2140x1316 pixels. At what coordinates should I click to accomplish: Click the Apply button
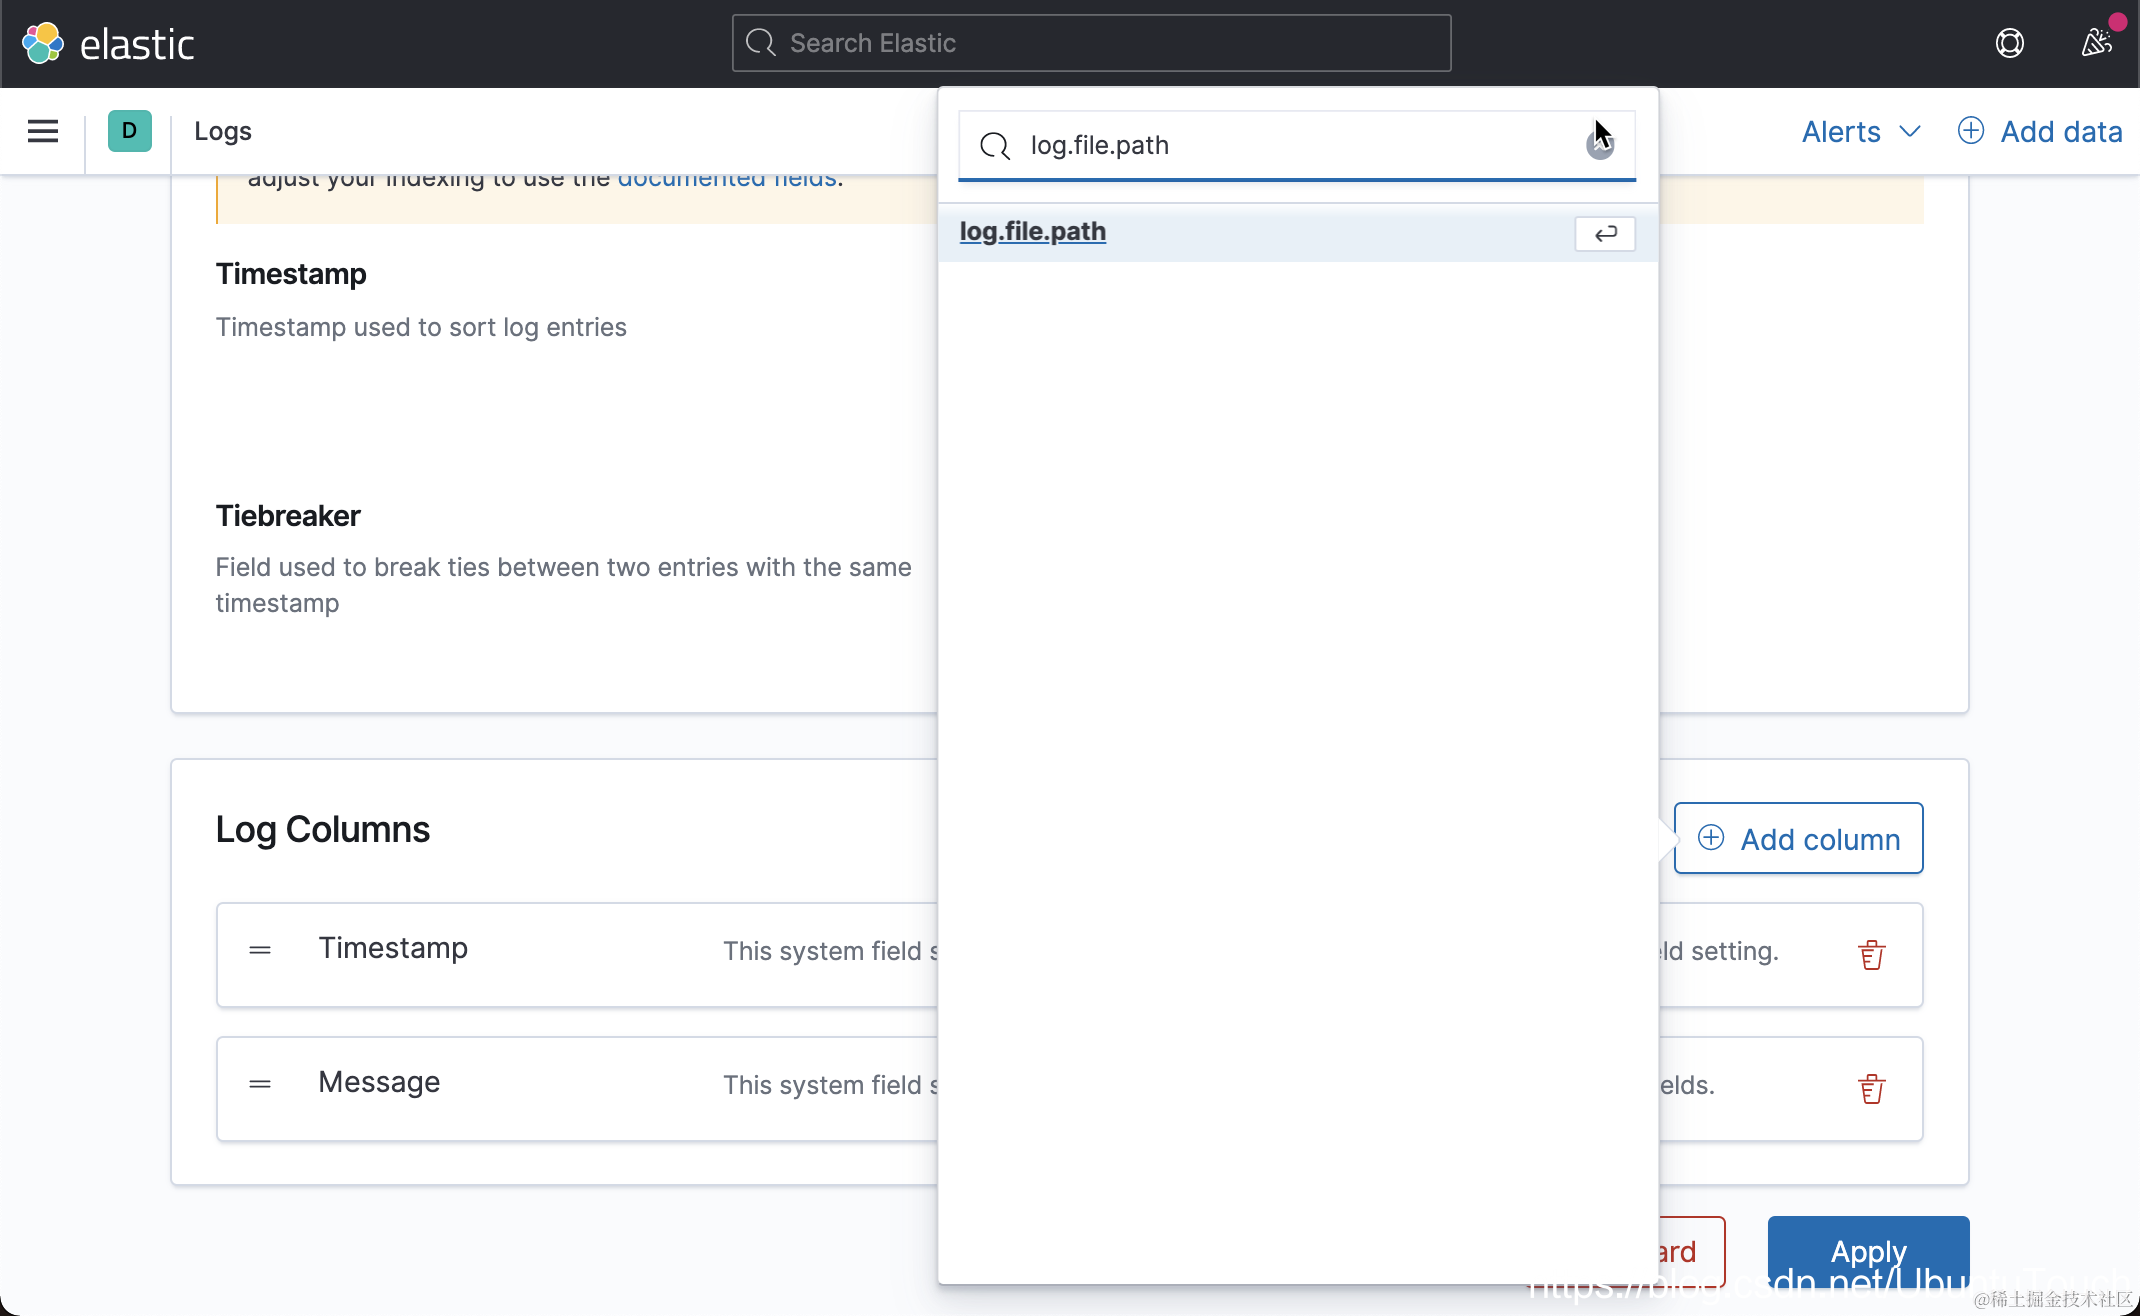[x=1867, y=1250]
